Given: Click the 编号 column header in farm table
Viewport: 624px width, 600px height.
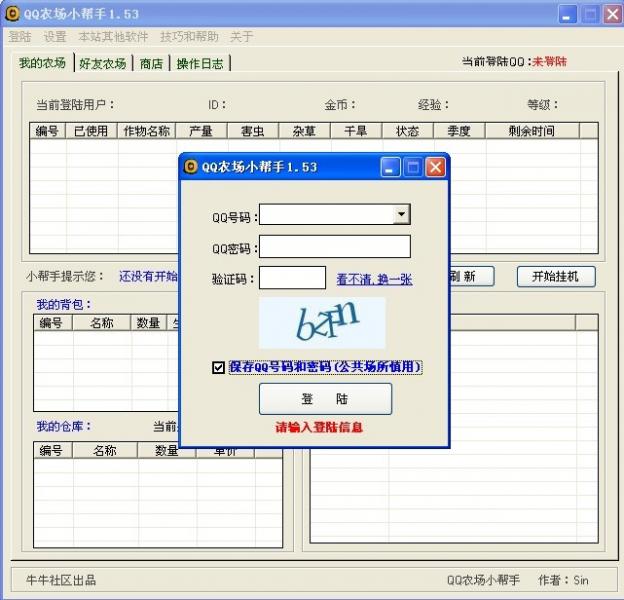Looking at the screenshot, I should point(47,131).
